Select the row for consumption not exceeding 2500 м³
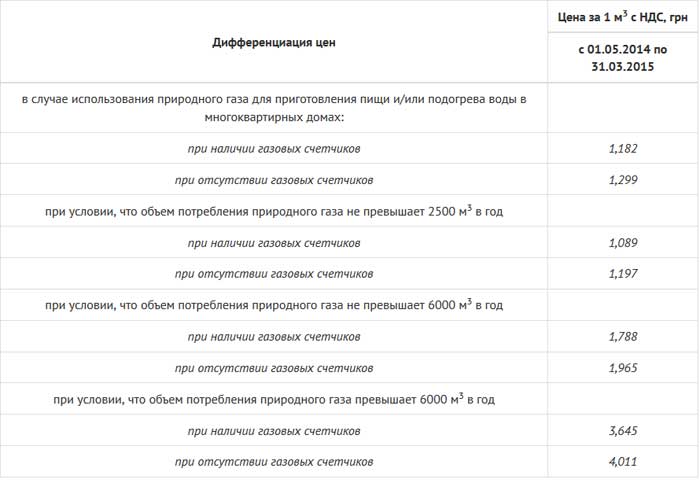The height and width of the screenshot is (483, 700). pyautogui.click(x=274, y=212)
